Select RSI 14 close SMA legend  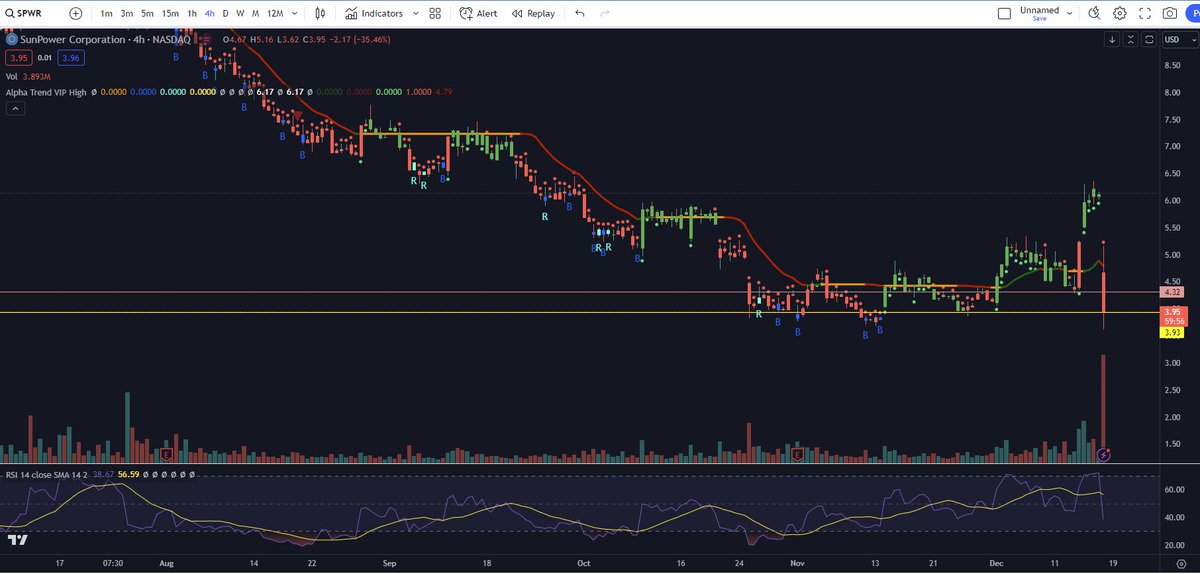[x=47, y=475]
